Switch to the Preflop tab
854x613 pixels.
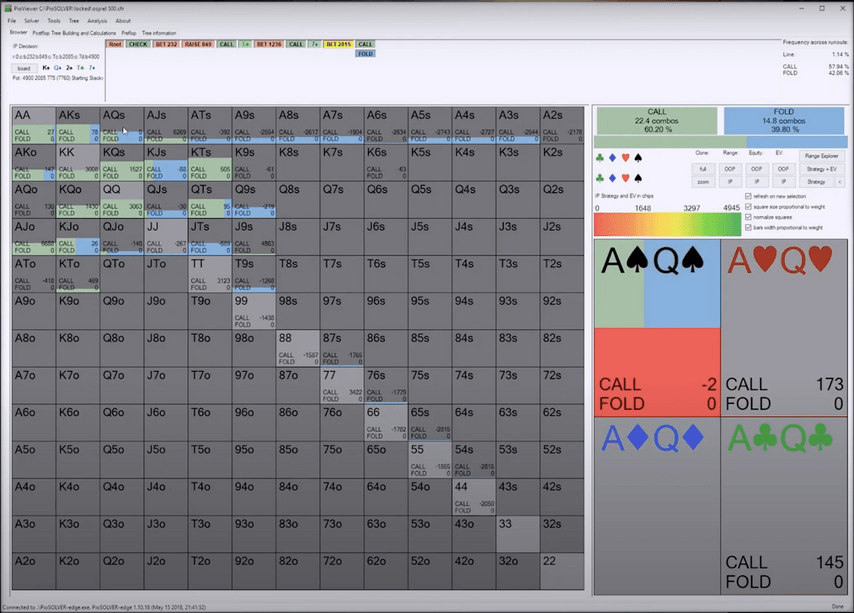point(129,33)
